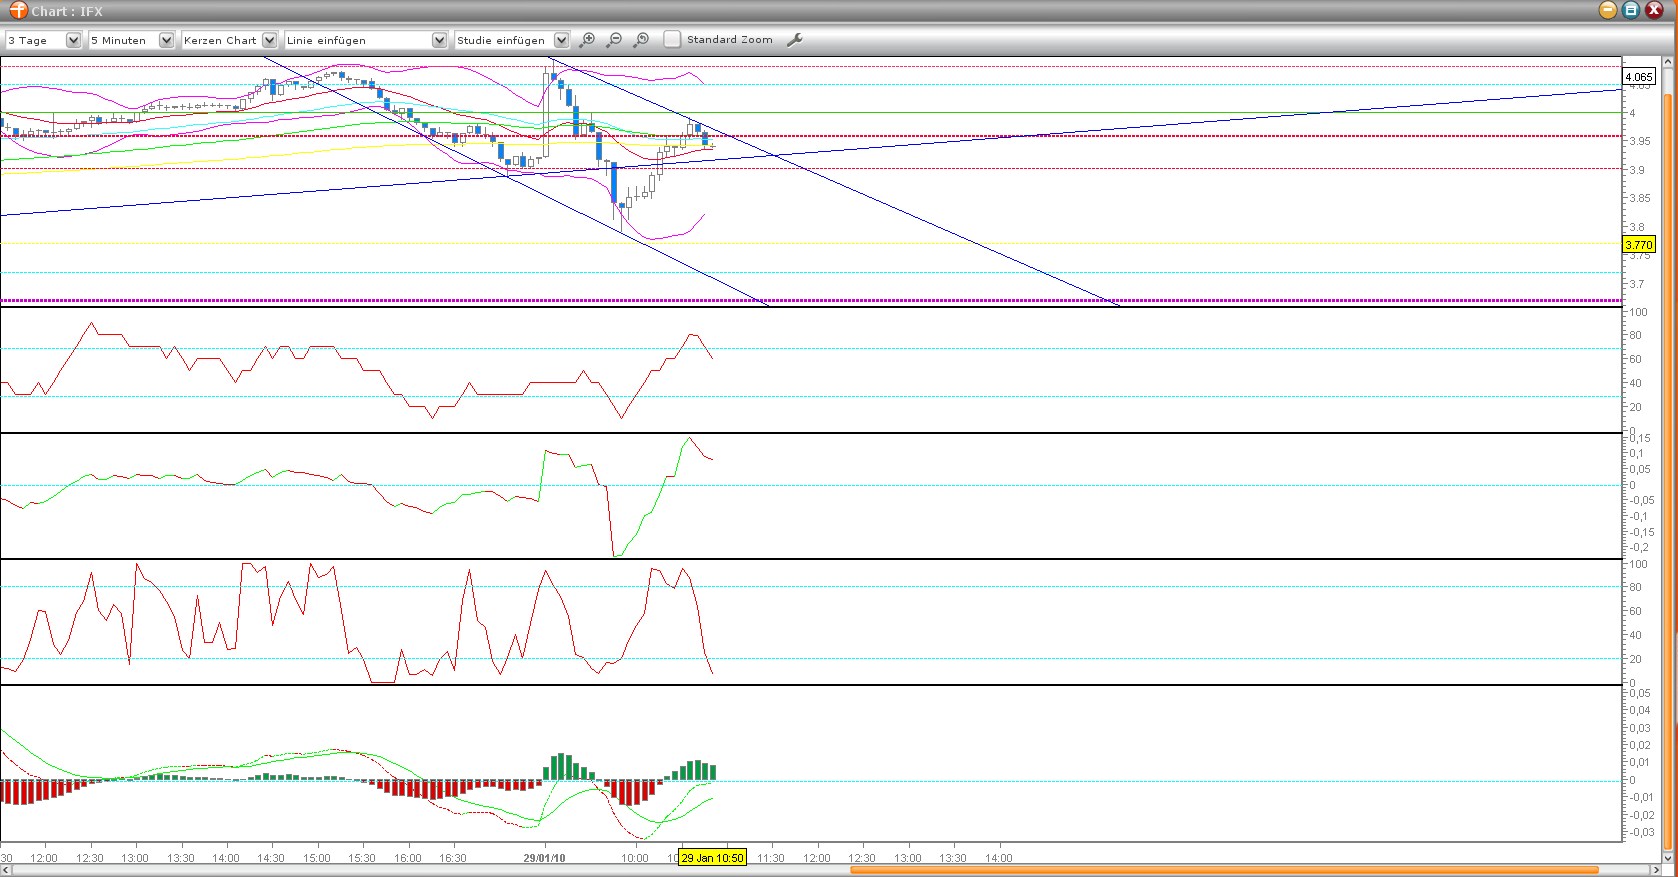The image size is (1678, 877).
Task: Click the '15:00' time axis label
Action: coord(317,858)
